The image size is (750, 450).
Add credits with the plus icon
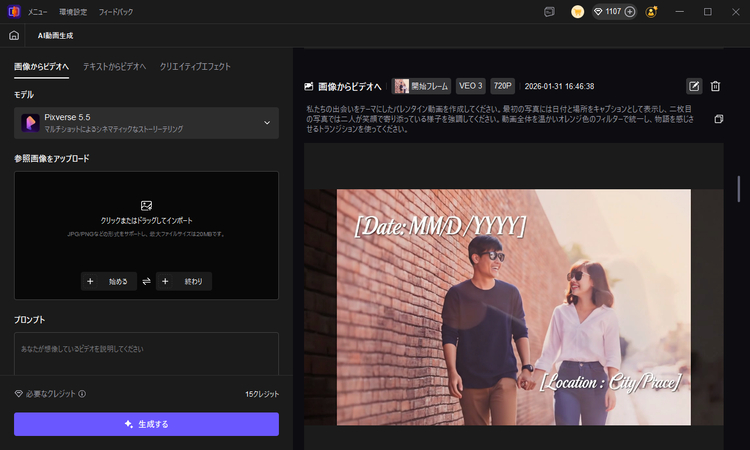pos(630,12)
